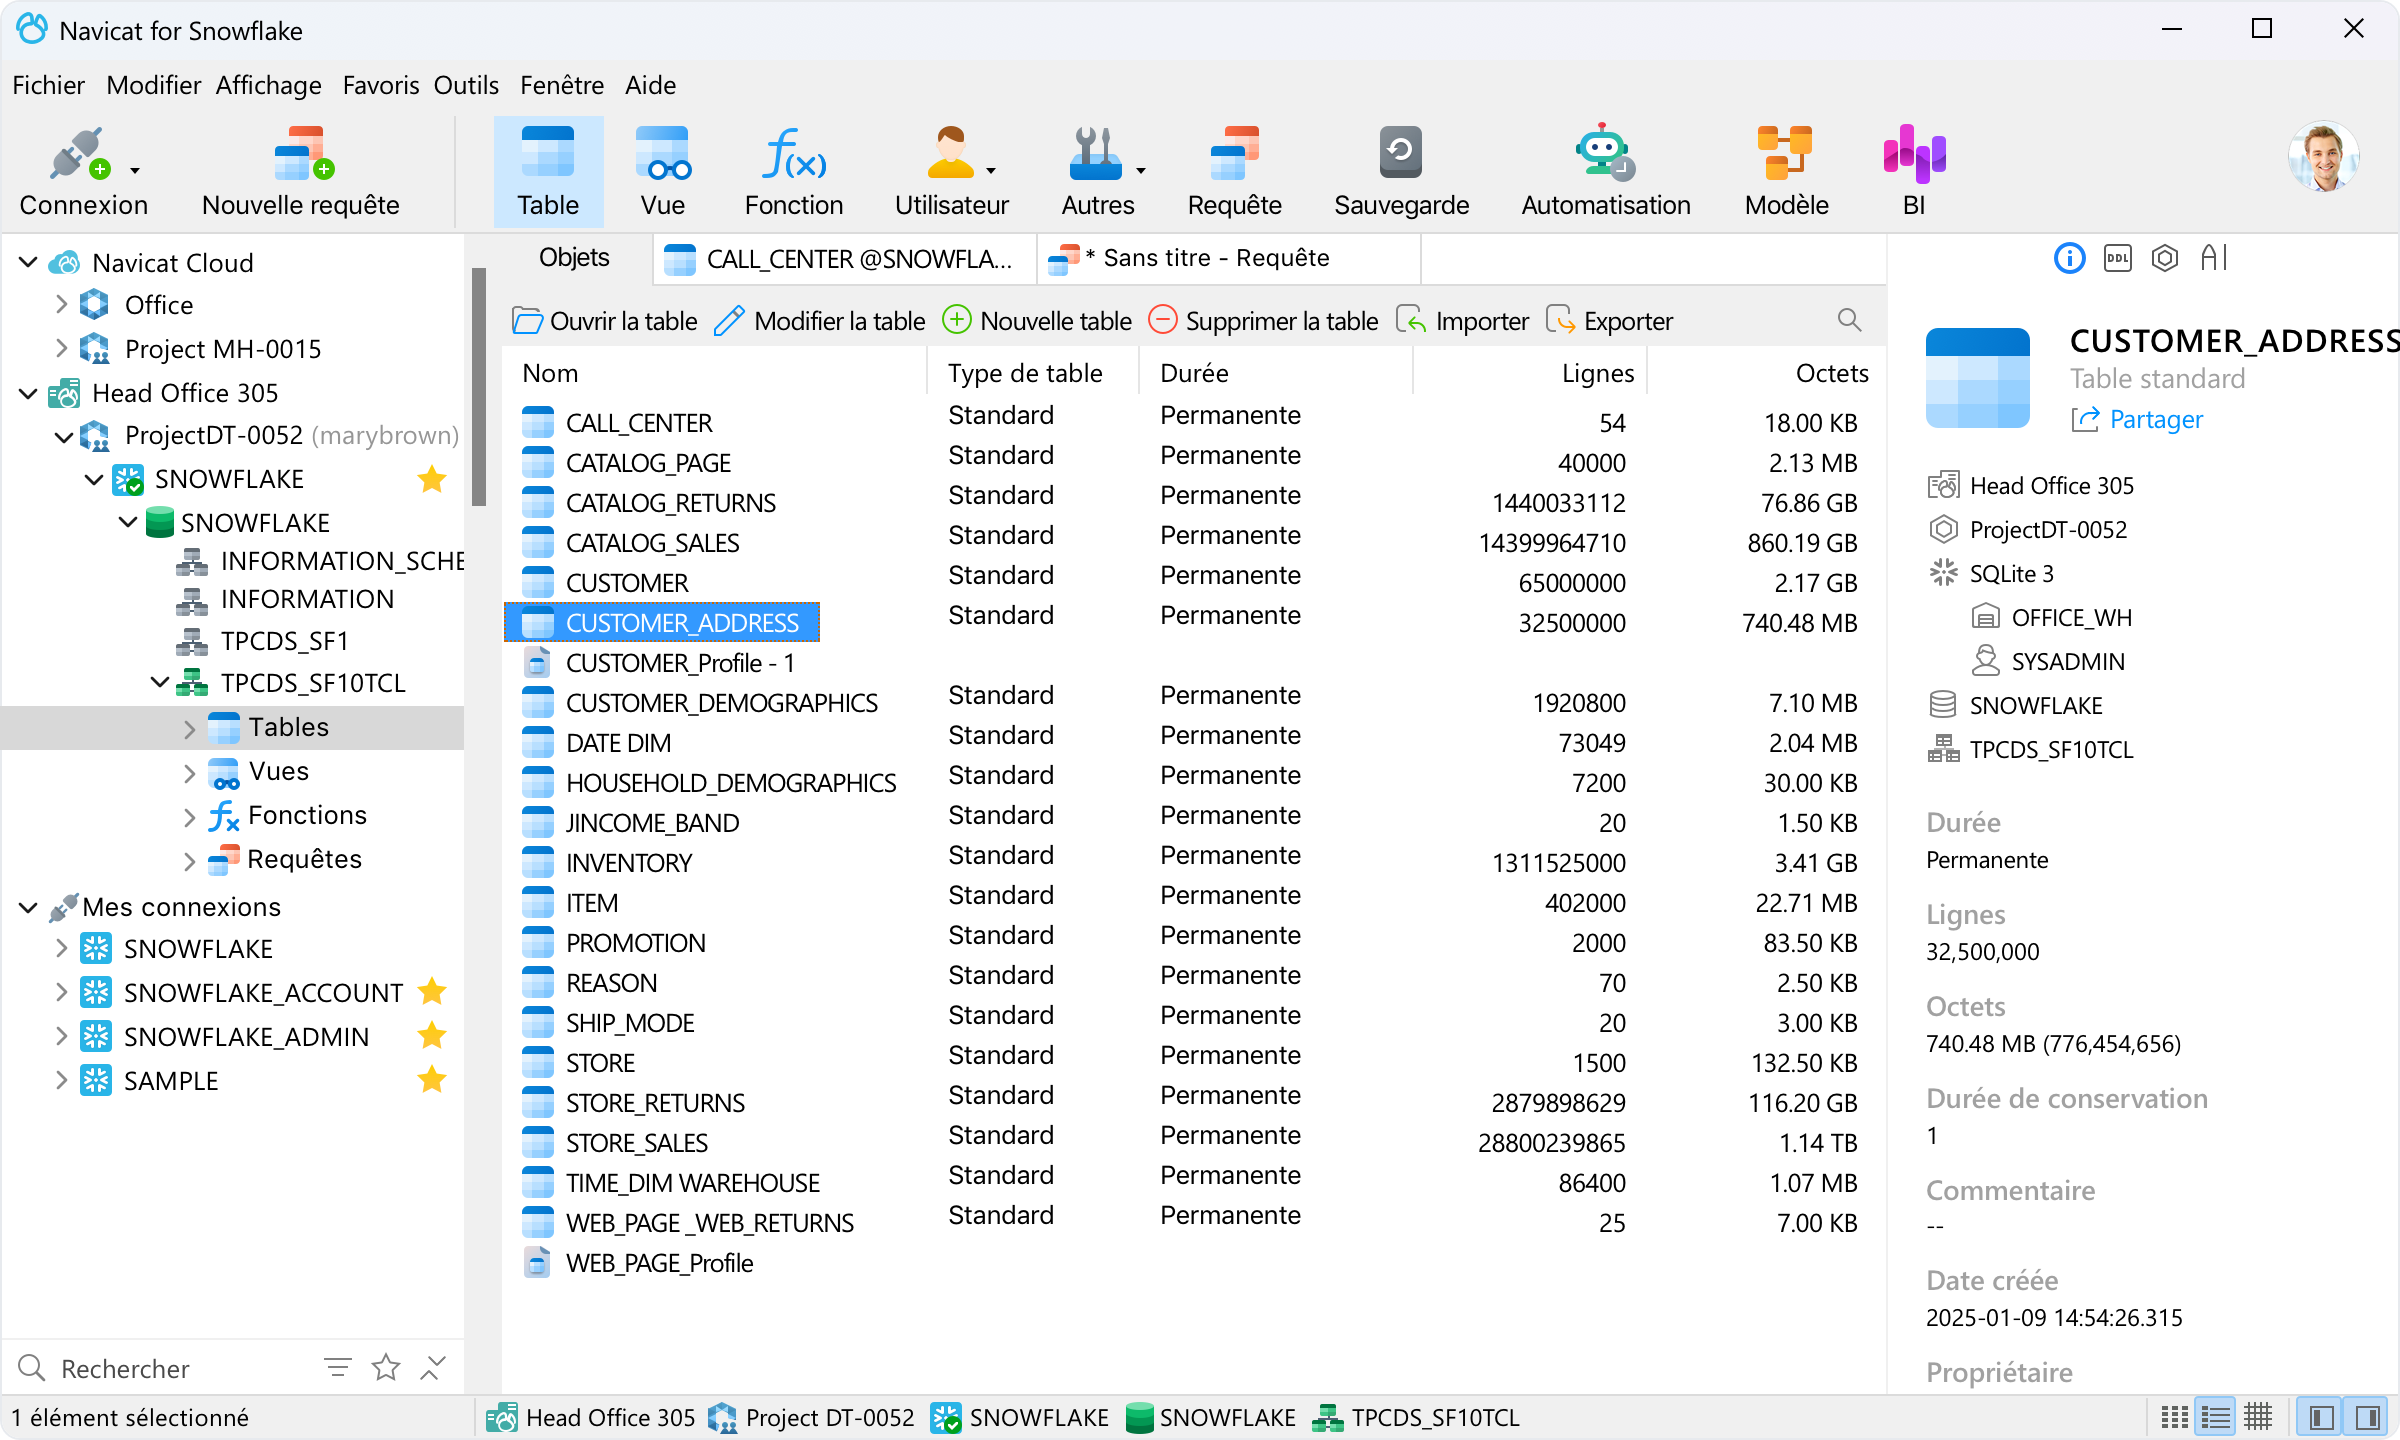Click the search magnifier in object toolbar
This screenshot has width=2400, height=1440.
click(1849, 320)
